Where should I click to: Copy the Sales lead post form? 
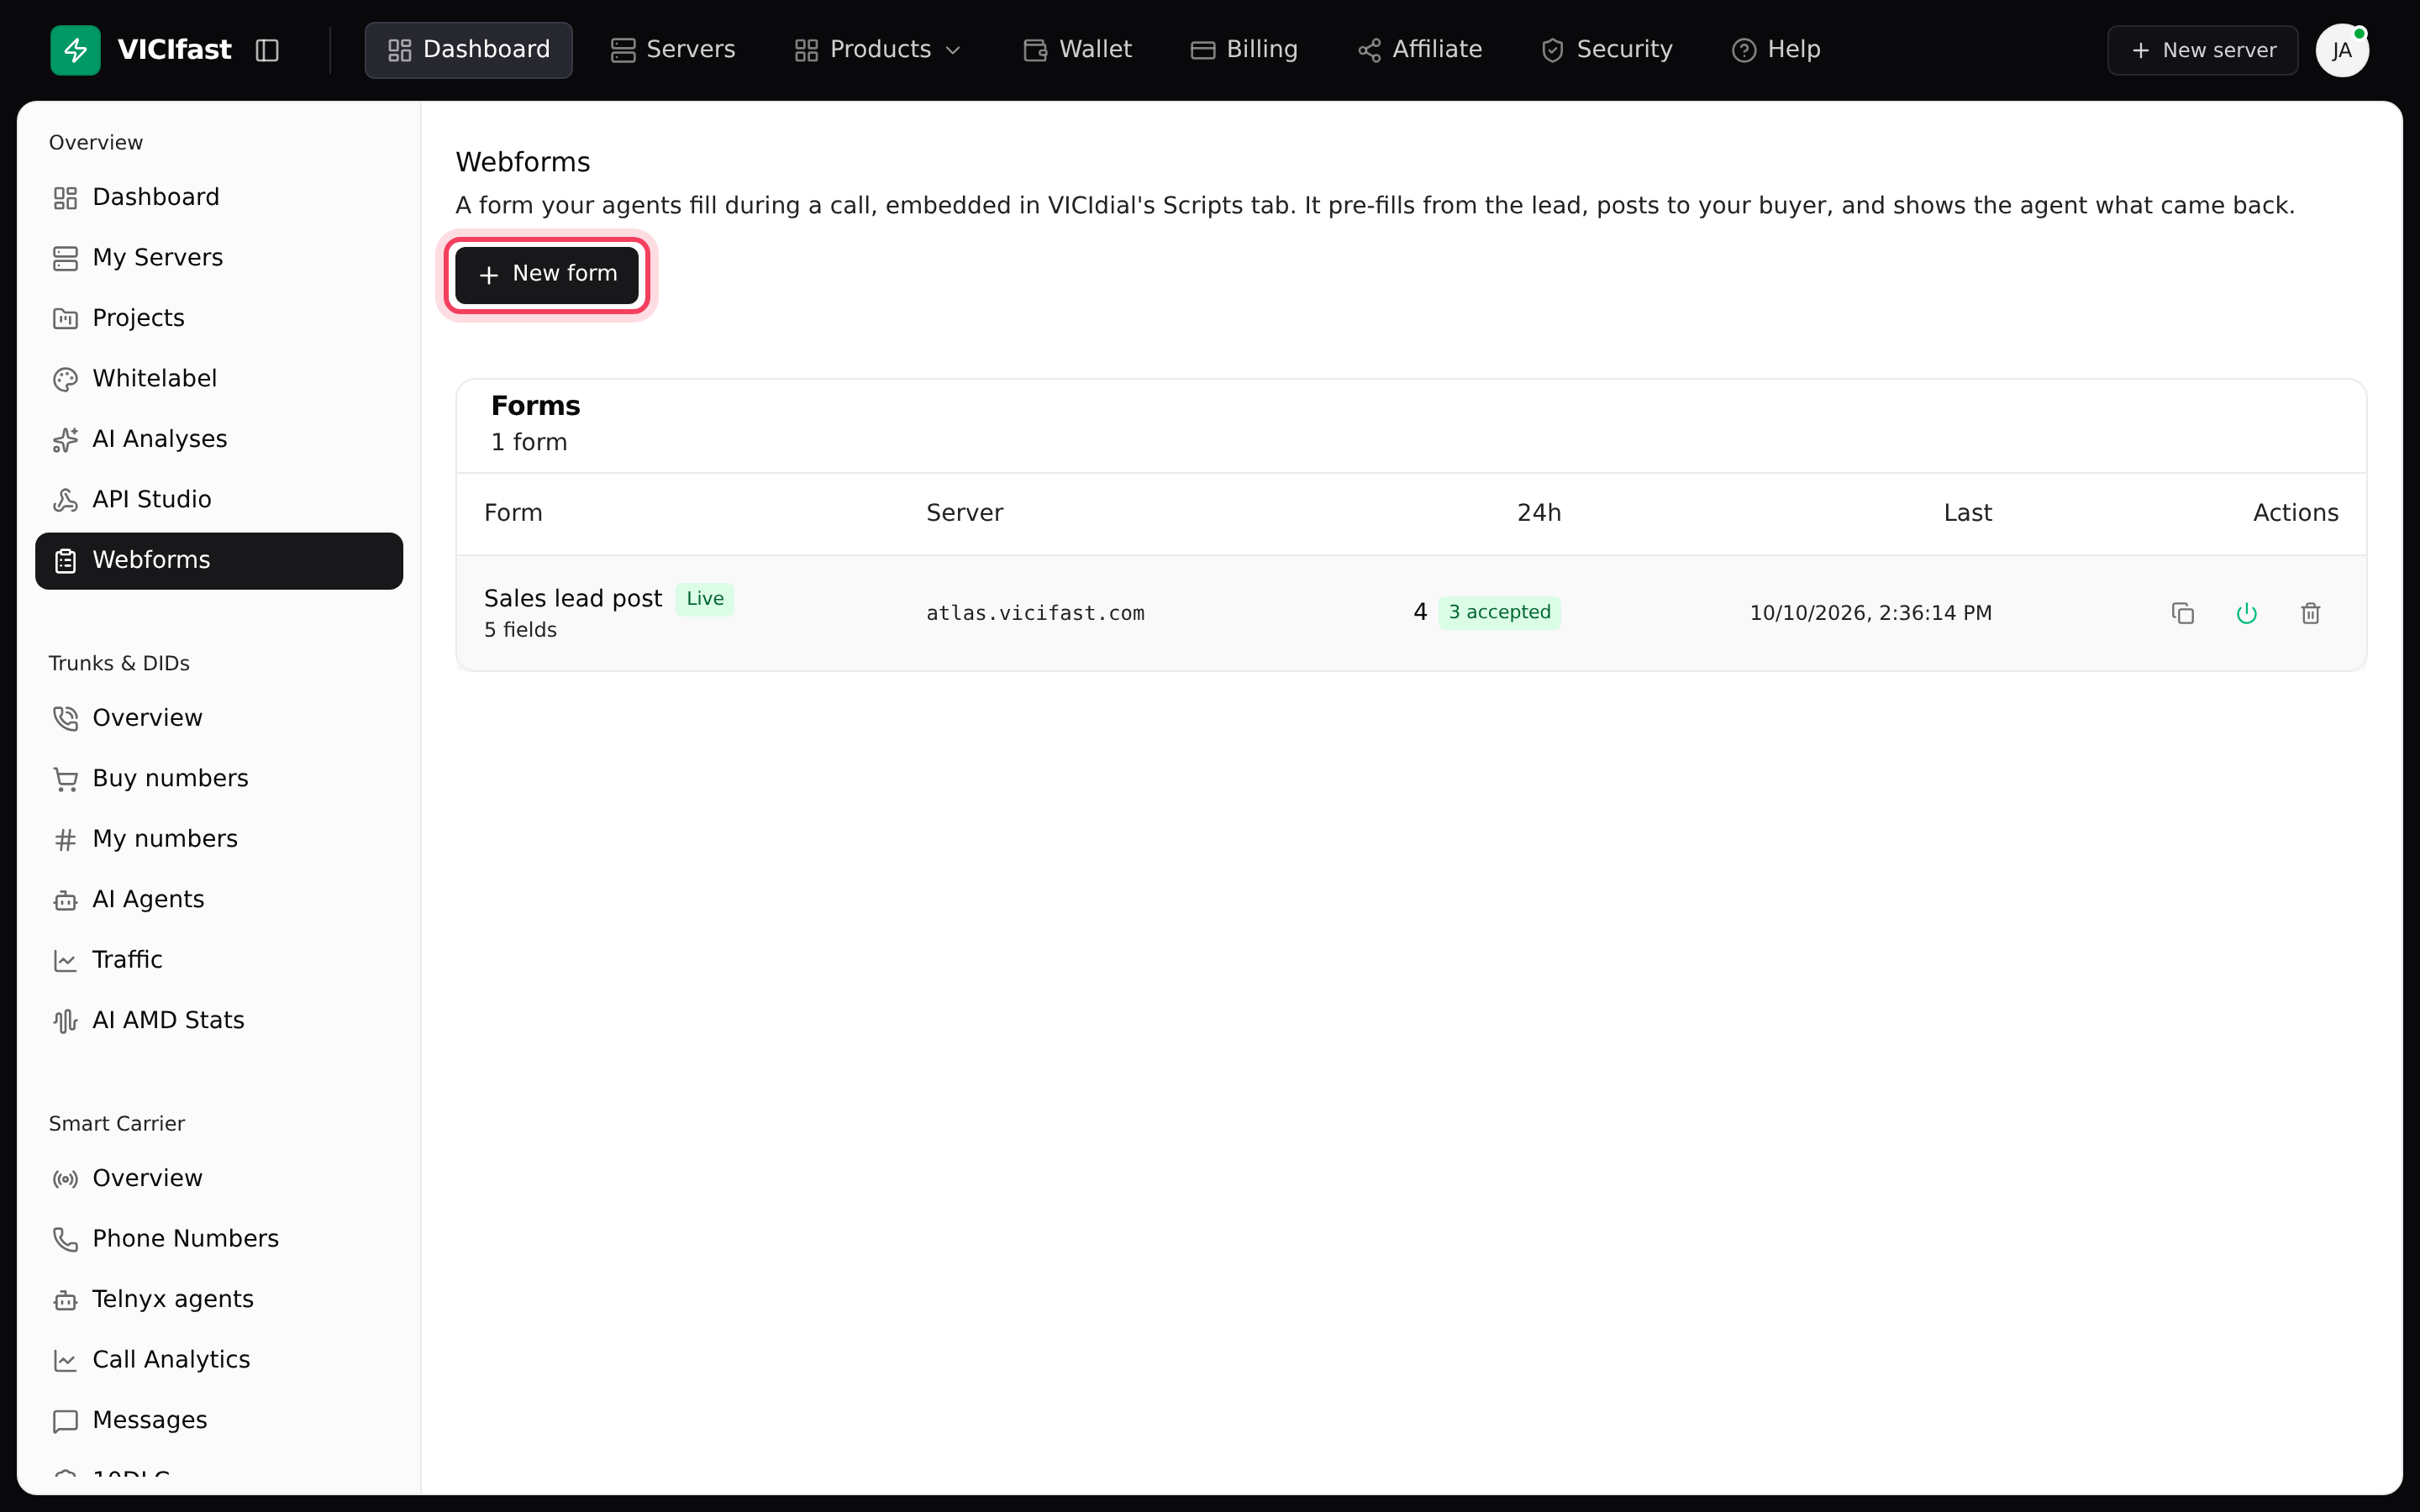pyautogui.click(x=2183, y=613)
